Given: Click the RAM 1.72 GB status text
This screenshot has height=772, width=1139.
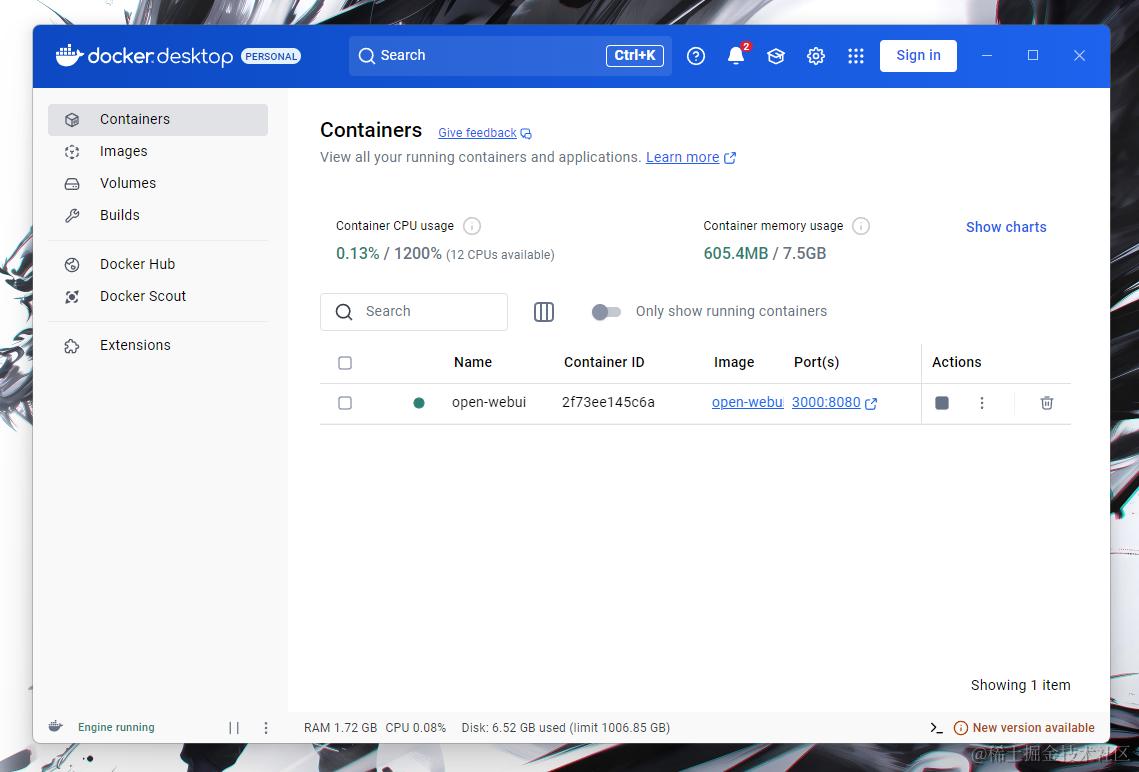Looking at the screenshot, I should coord(340,728).
